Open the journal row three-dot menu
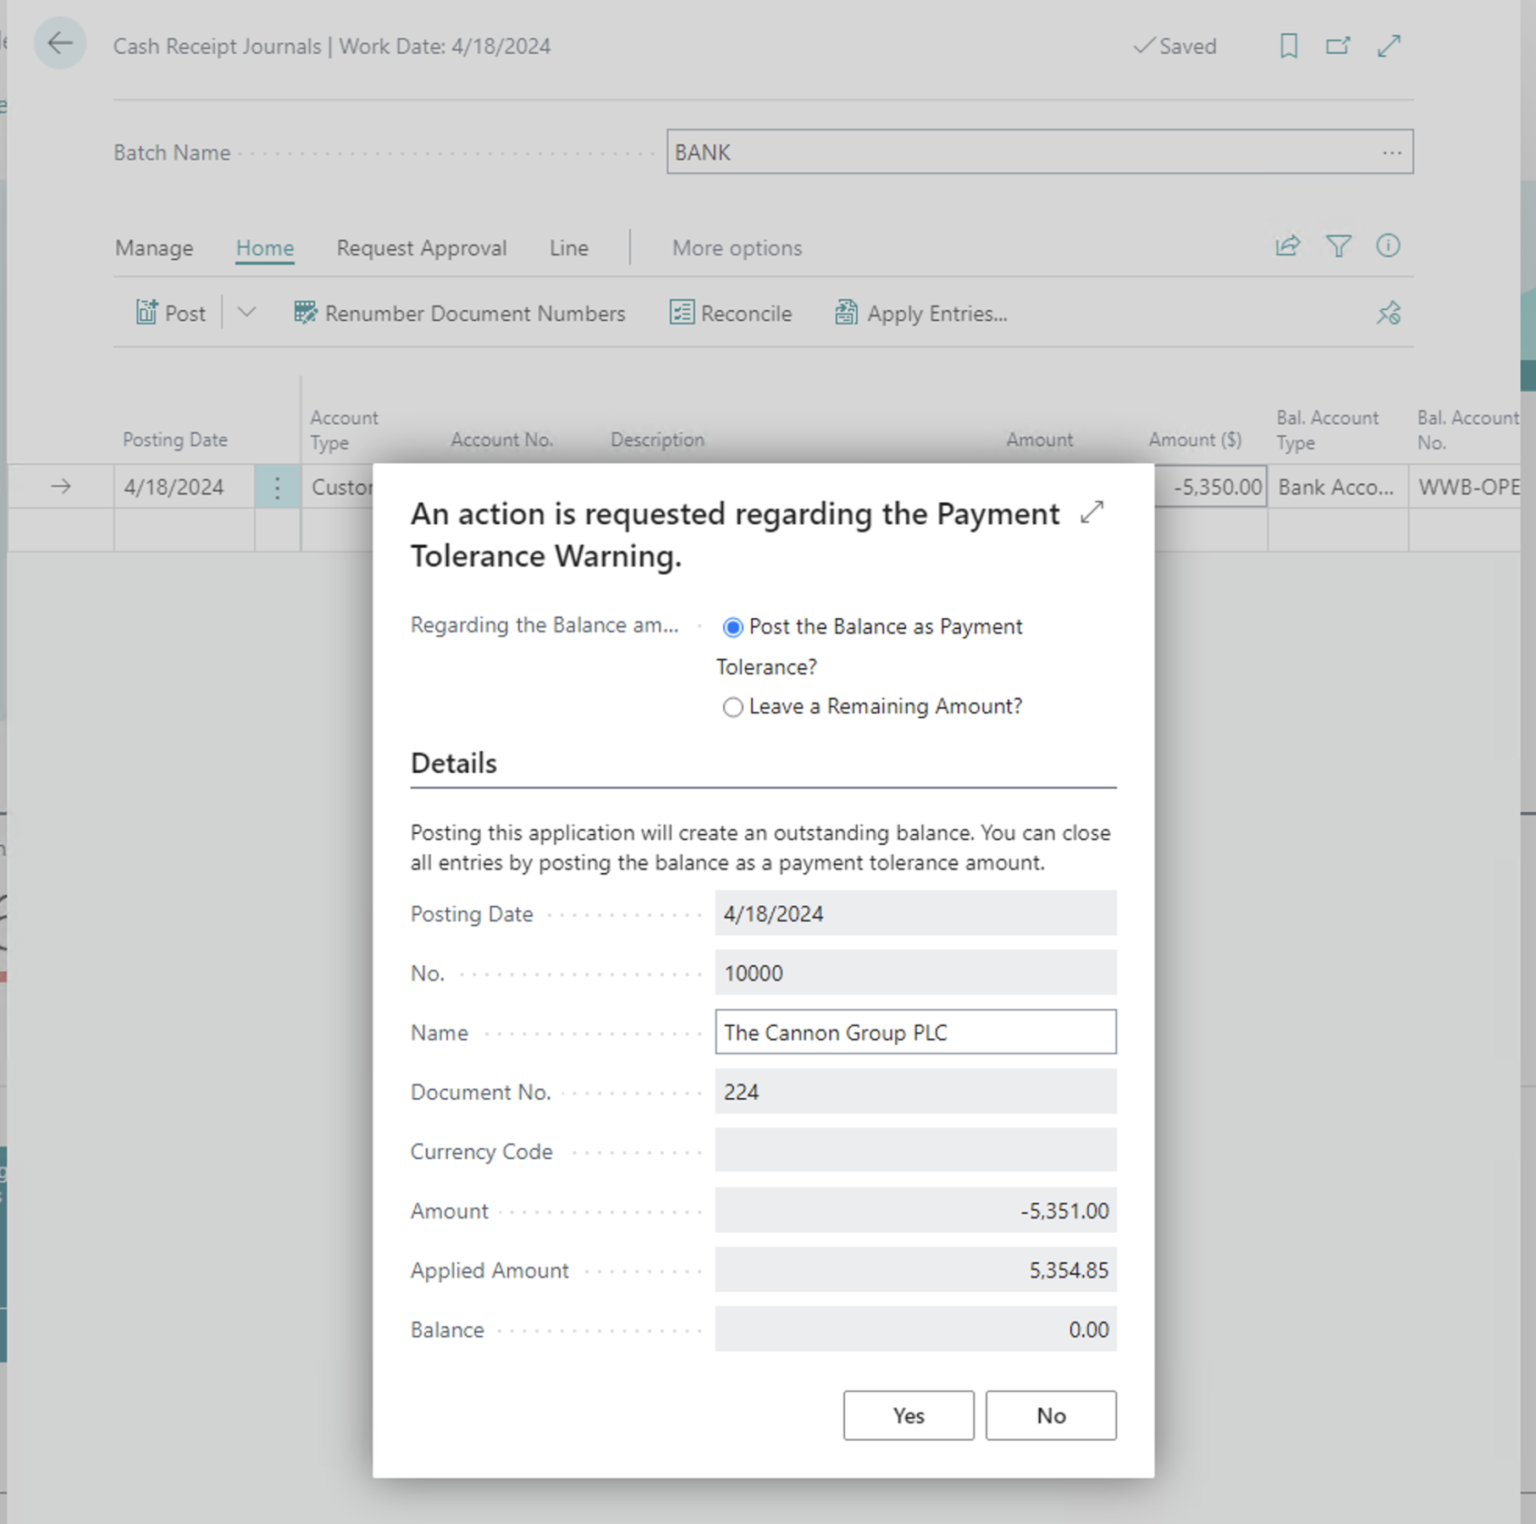The height and width of the screenshot is (1524, 1536). [x=278, y=487]
